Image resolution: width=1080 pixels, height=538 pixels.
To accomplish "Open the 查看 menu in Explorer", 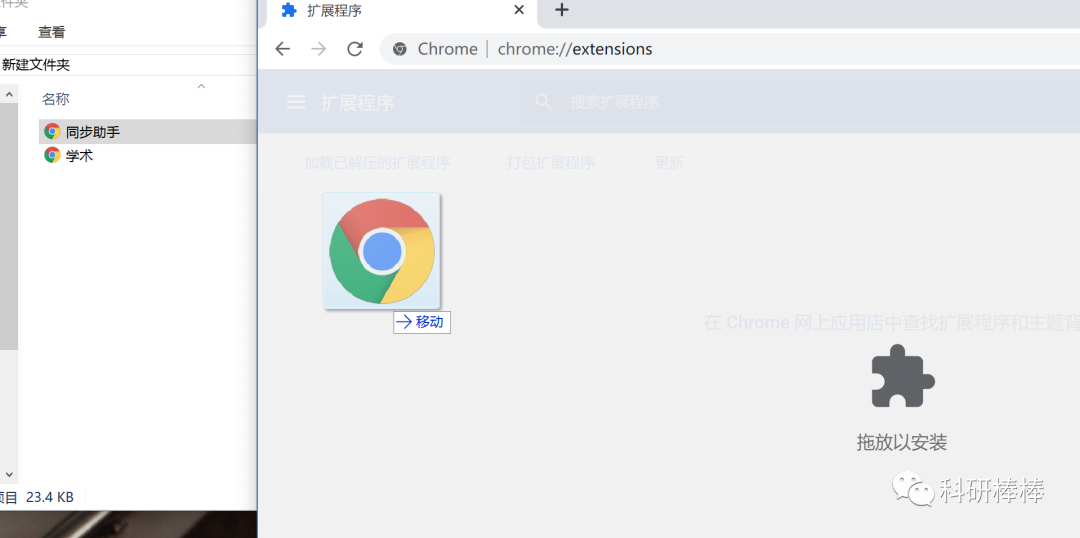I will coord(52,32).
